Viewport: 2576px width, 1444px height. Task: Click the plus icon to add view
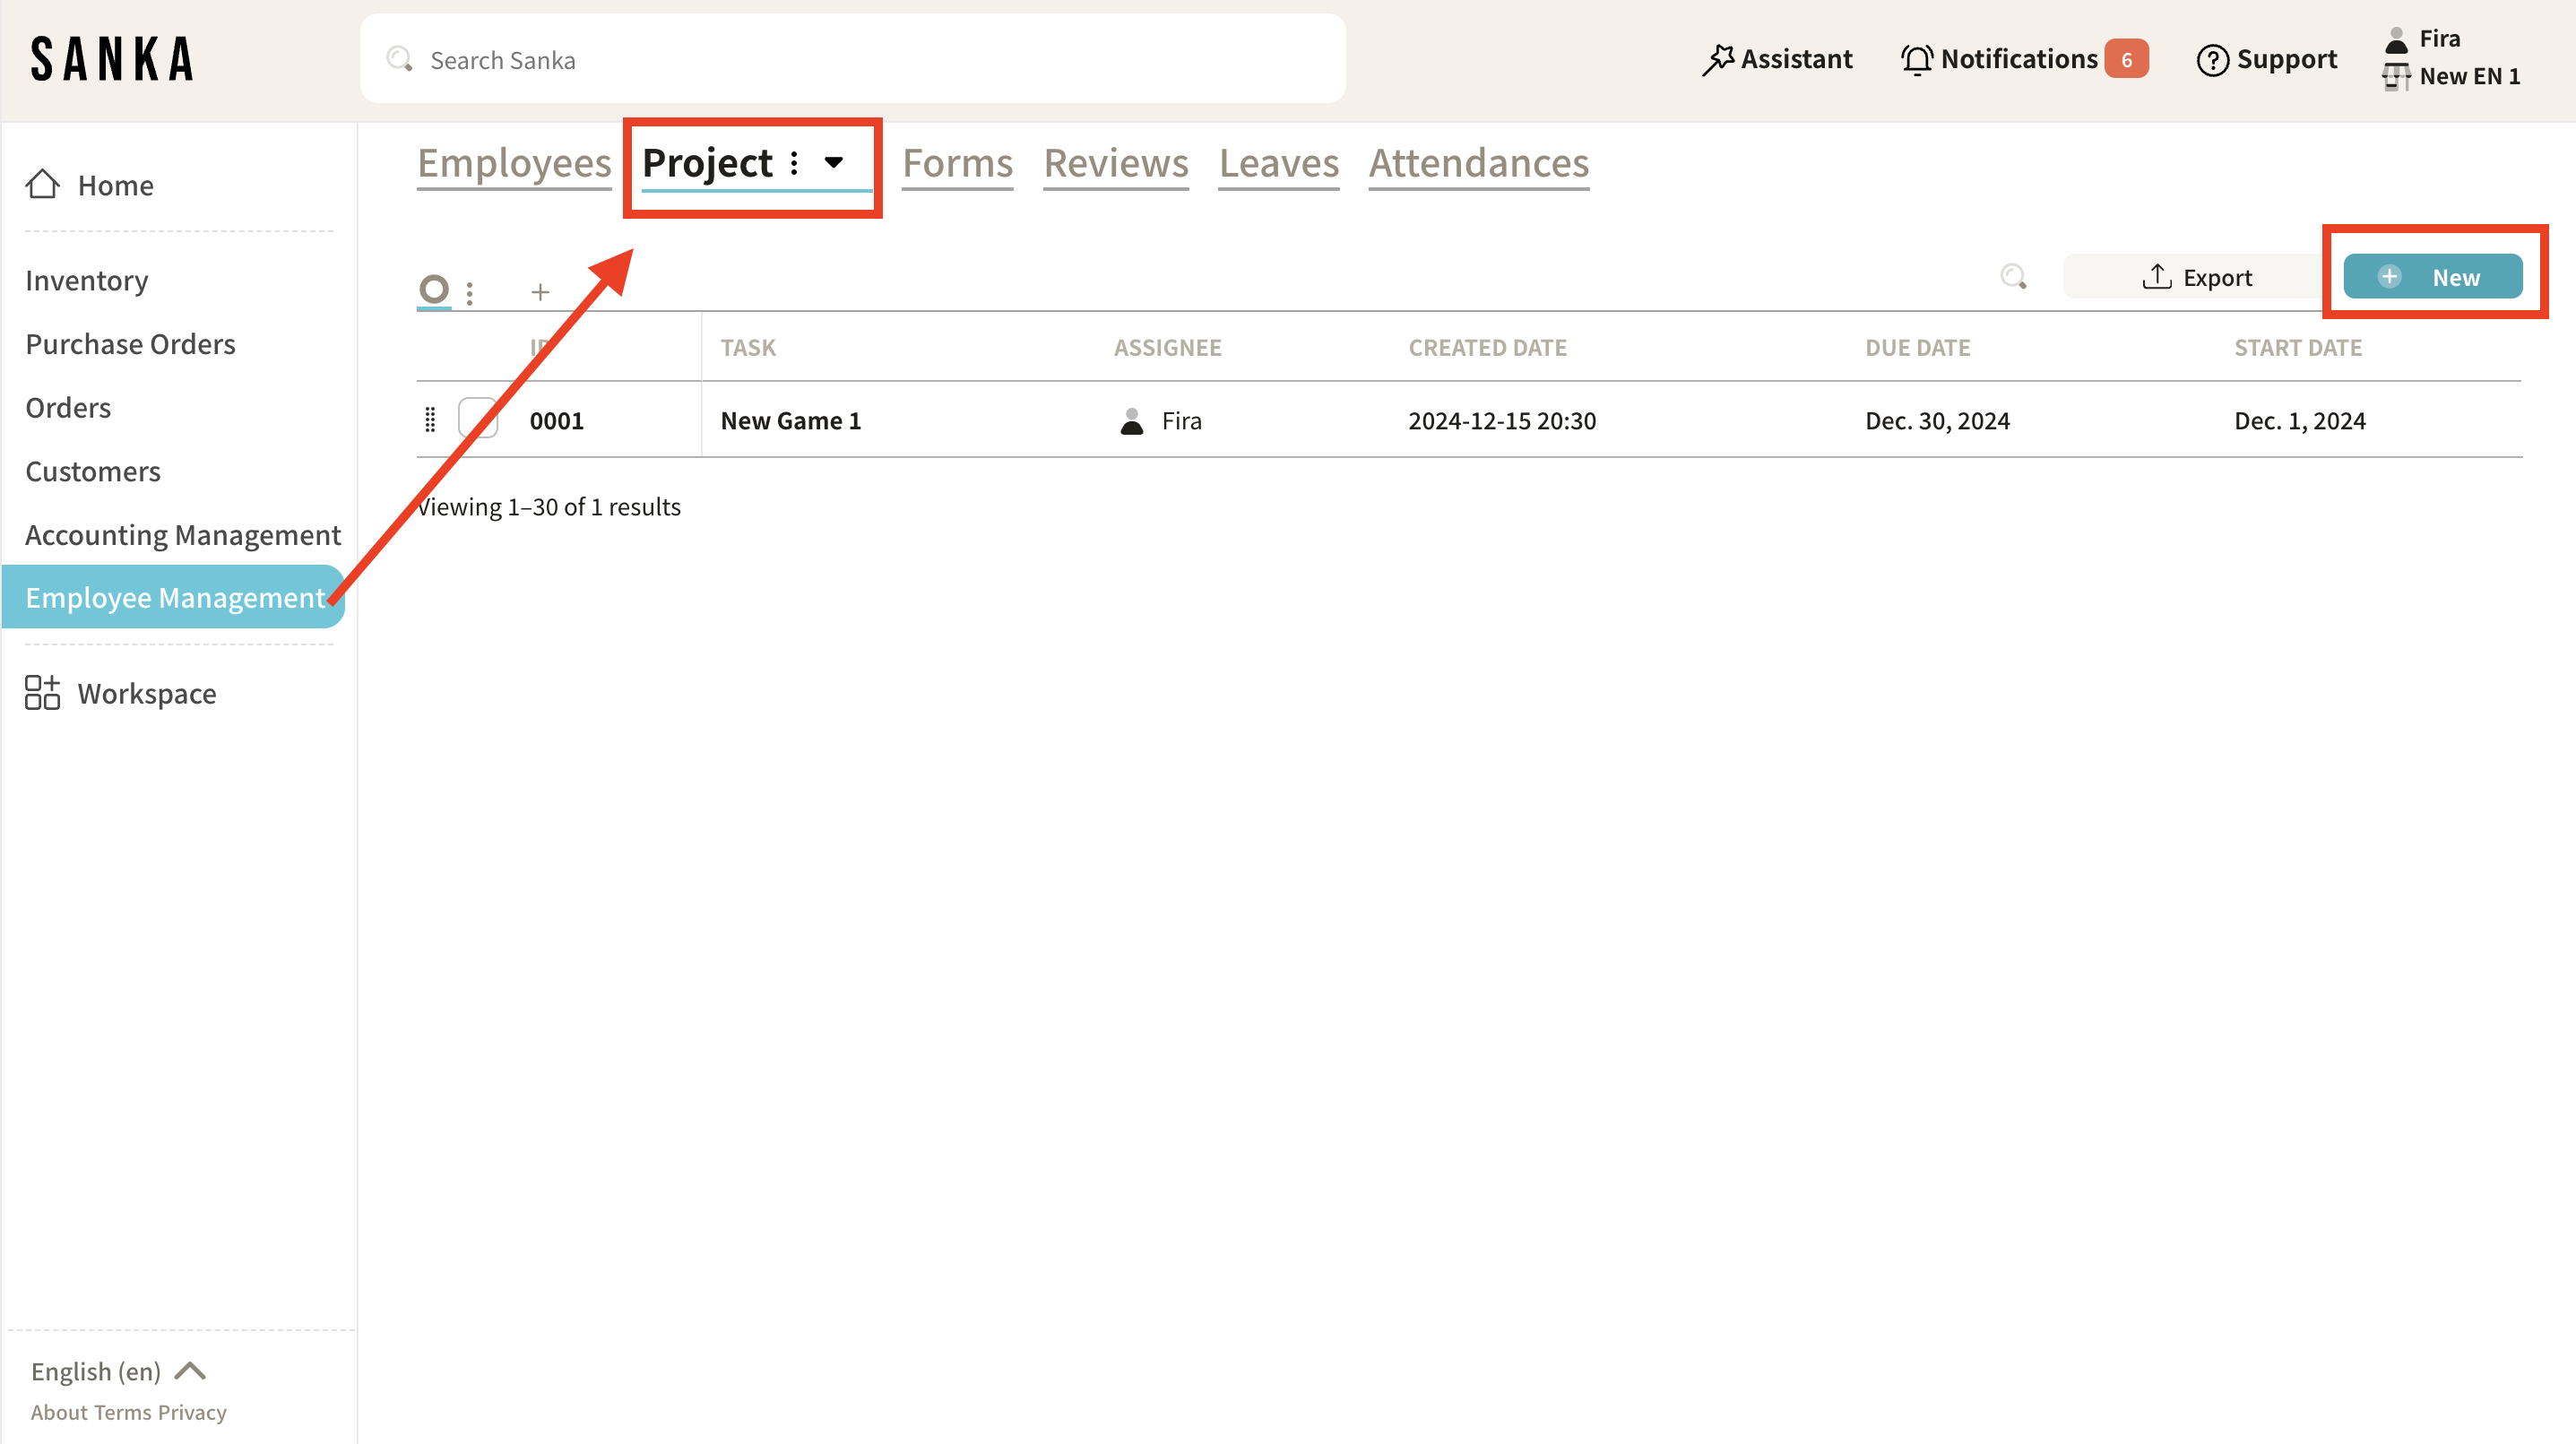(540, 292)
